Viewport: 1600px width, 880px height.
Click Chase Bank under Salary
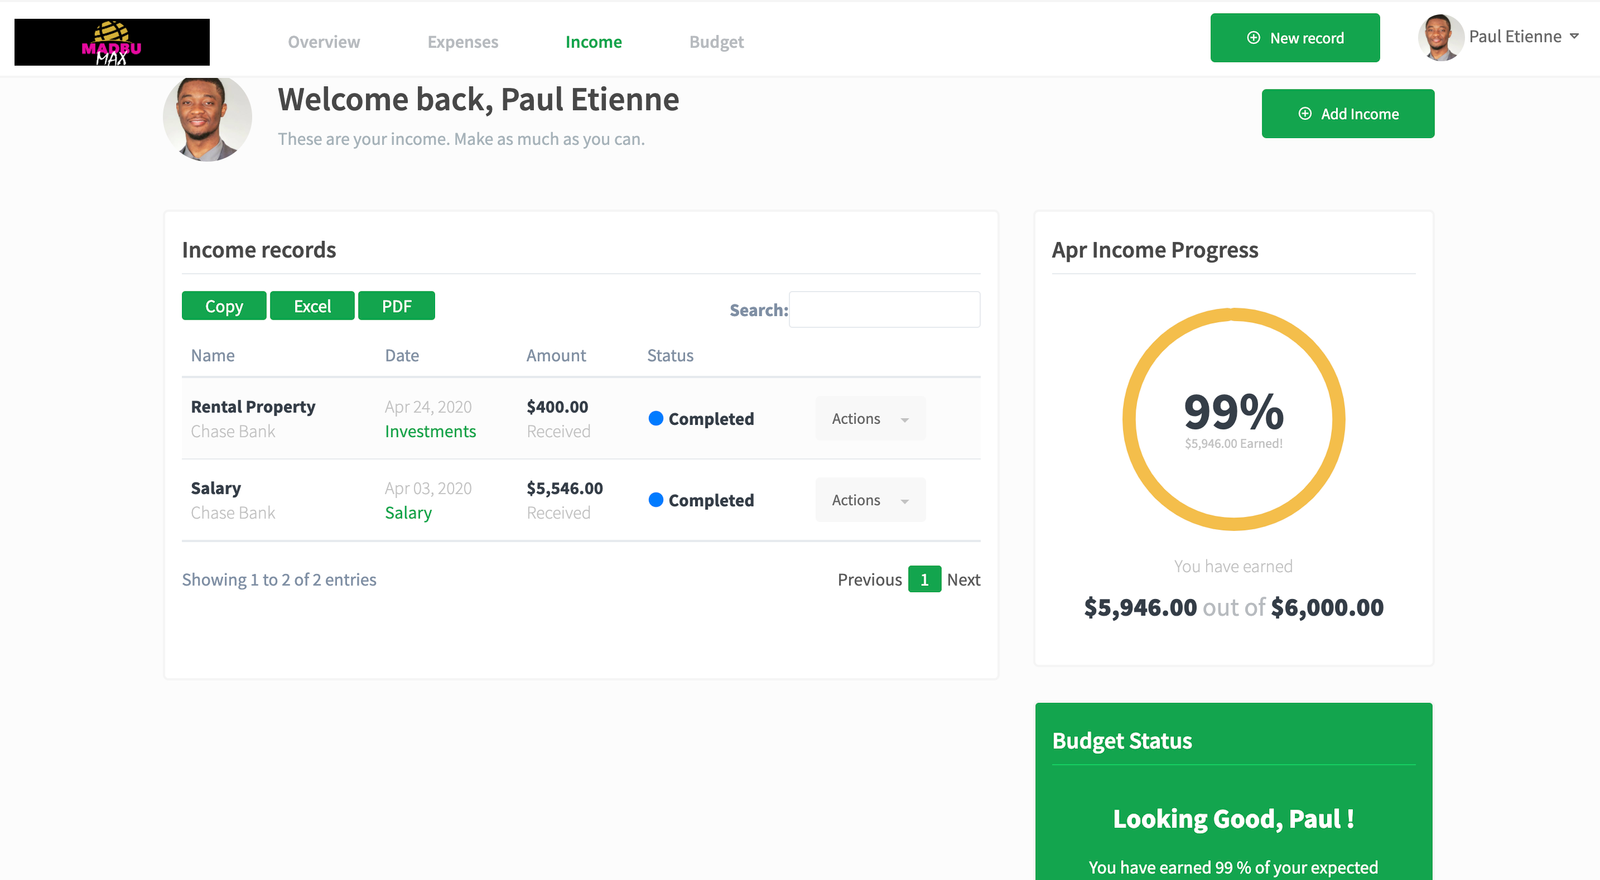pyautogui.click(x=233, y=513)
